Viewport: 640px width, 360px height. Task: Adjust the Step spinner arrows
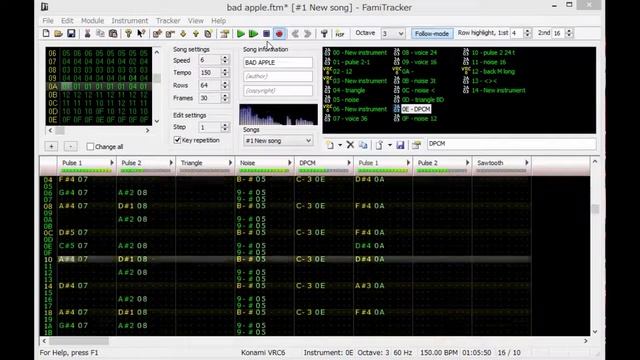pos(224,127)
